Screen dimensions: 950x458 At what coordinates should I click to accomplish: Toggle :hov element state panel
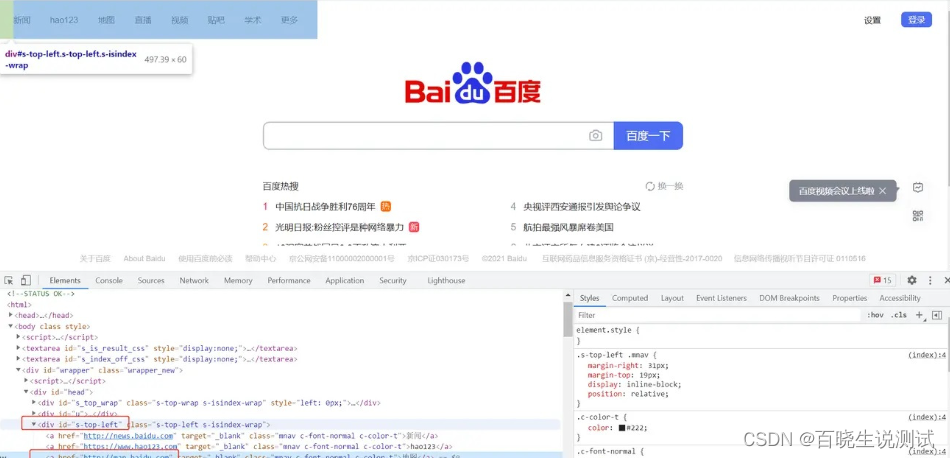coord(875,315)
